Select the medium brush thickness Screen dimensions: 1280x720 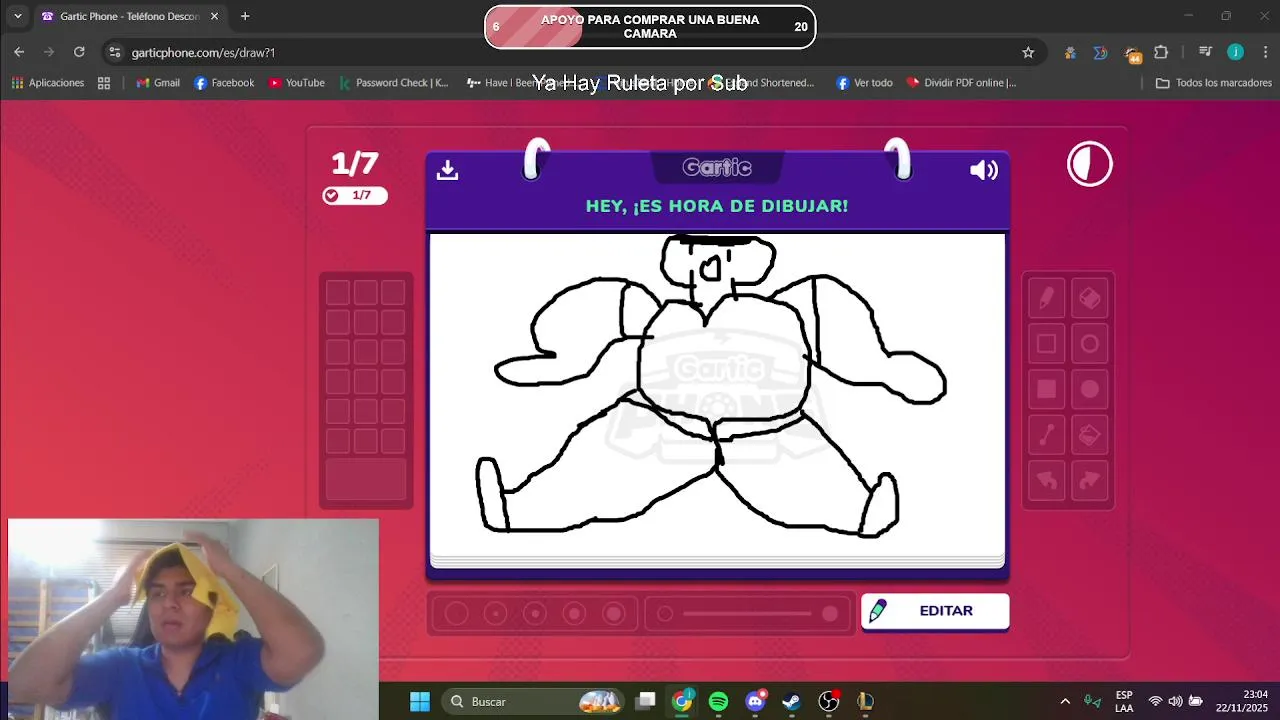[x=535, y=614]
